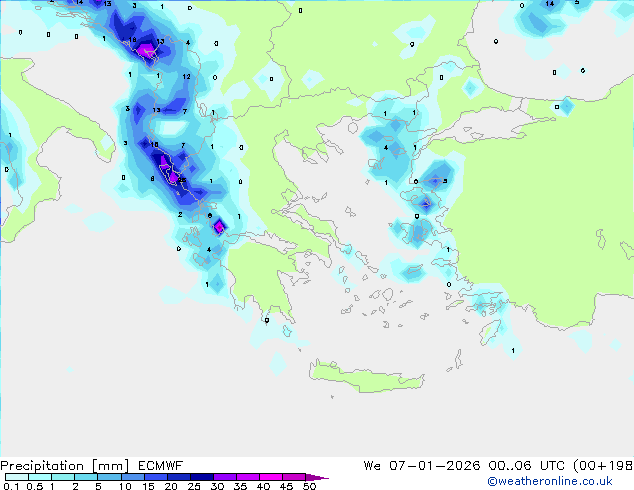Click the weatheronline.co.uk copyright link
Screen dimensions: 634x490
(x=550, y=481)
